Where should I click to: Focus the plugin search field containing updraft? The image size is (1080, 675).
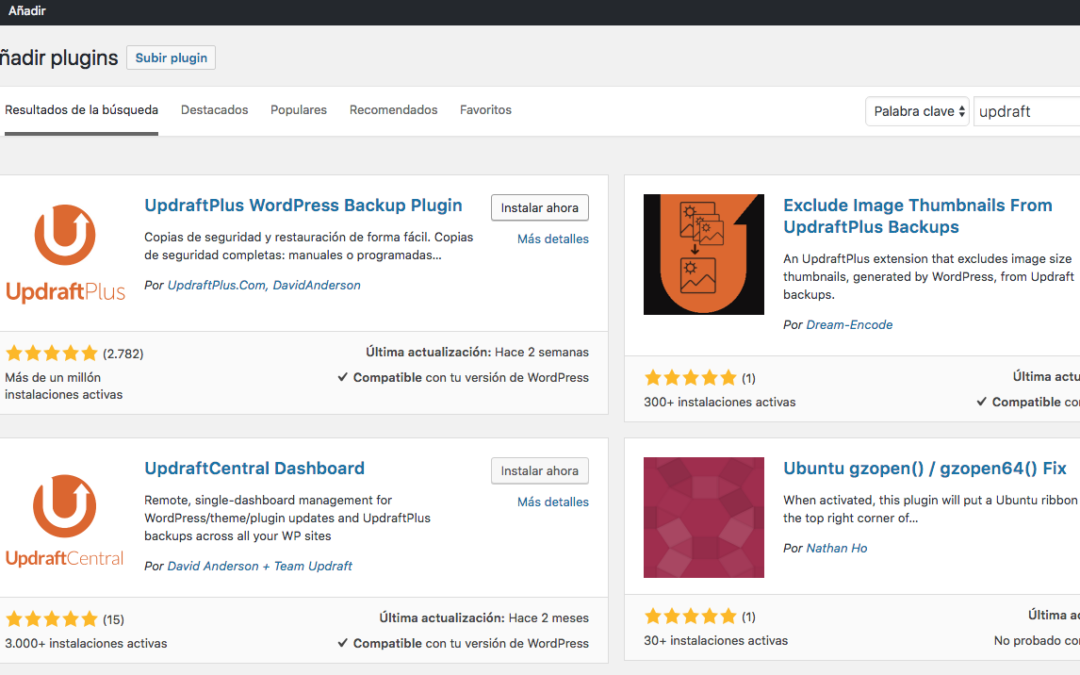pos(1025,112)
